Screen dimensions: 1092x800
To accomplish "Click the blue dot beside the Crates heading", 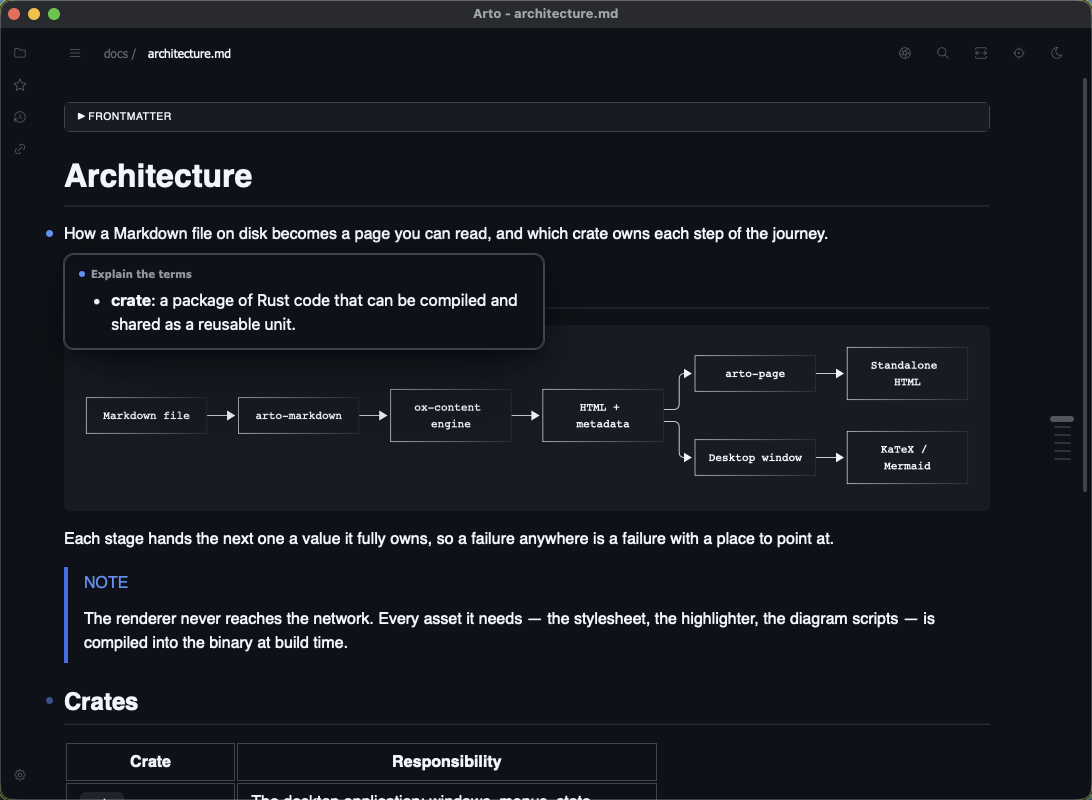I will 49,700.
